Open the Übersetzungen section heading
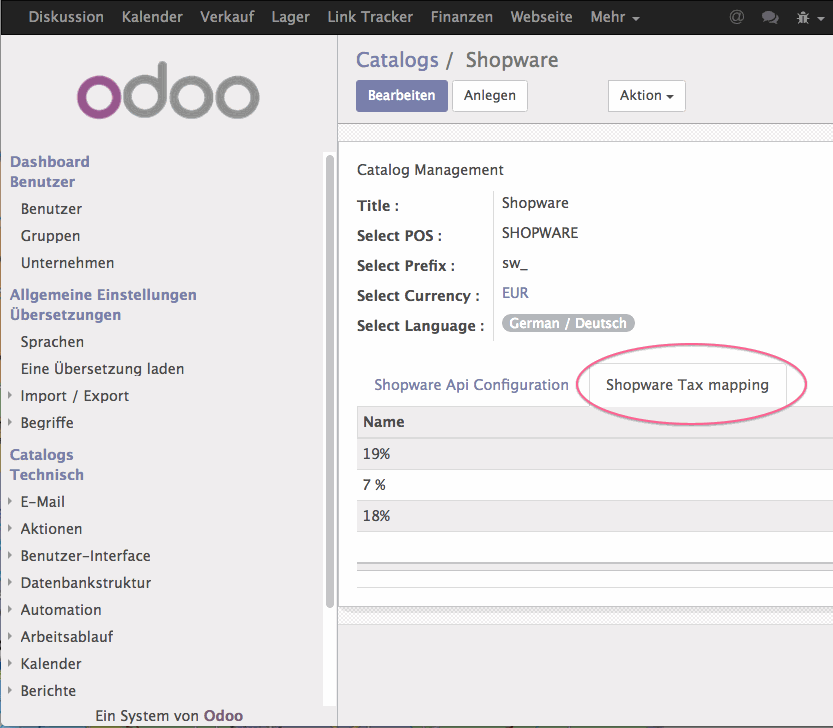 point(65,315)
